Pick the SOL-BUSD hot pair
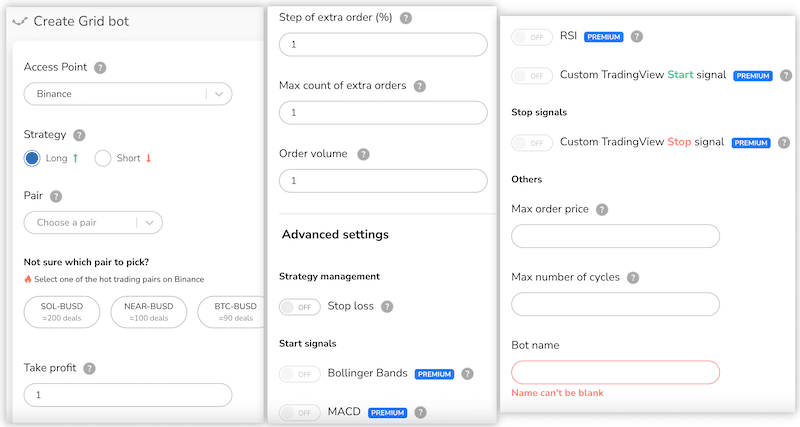The height and width of the screenshot is (427, 800). [62, 312]
